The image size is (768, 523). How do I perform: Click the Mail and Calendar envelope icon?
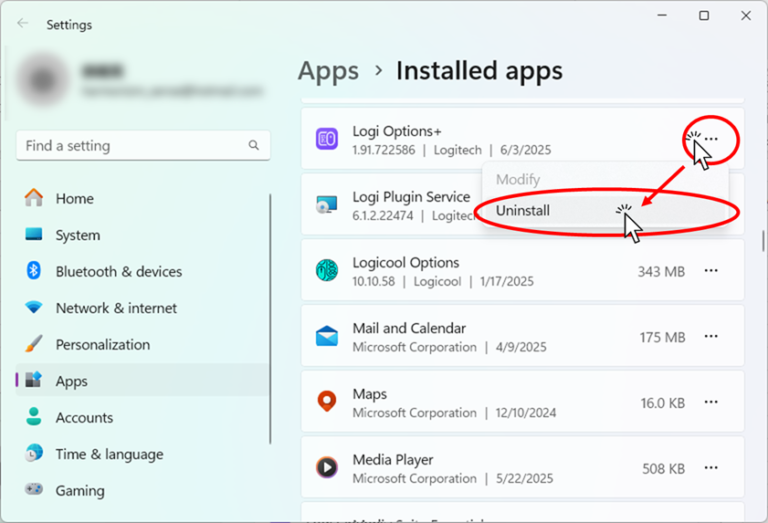point(326,337)
